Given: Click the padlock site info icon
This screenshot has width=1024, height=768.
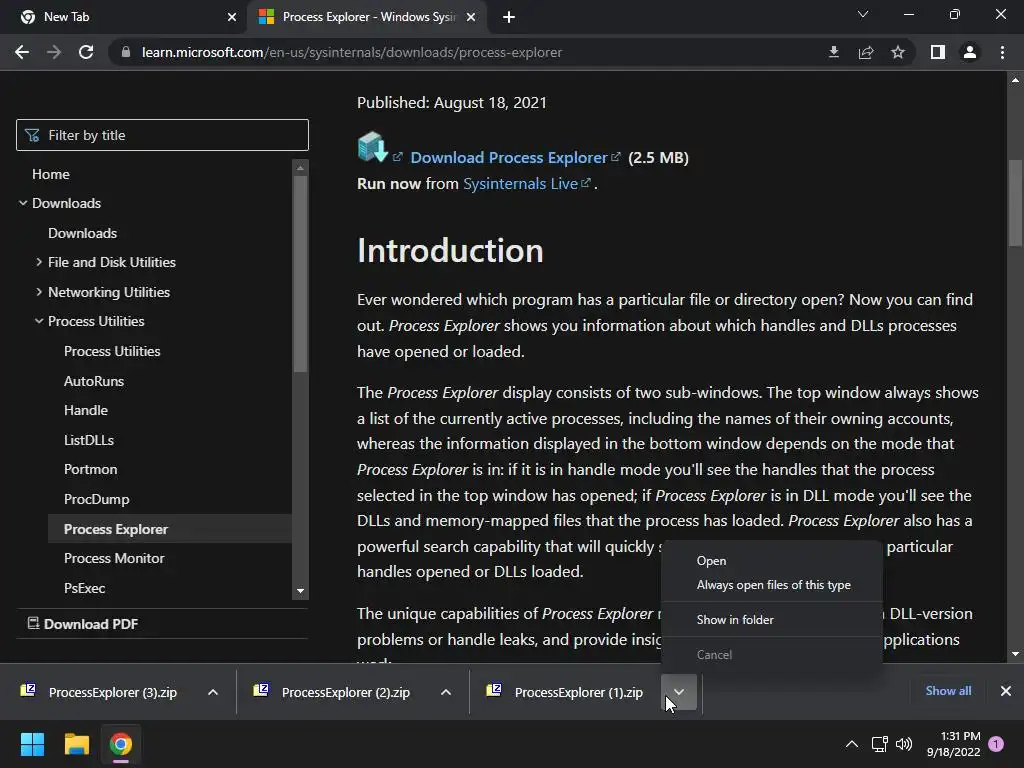Looking at the screenshot, I should tap(126, 52).
